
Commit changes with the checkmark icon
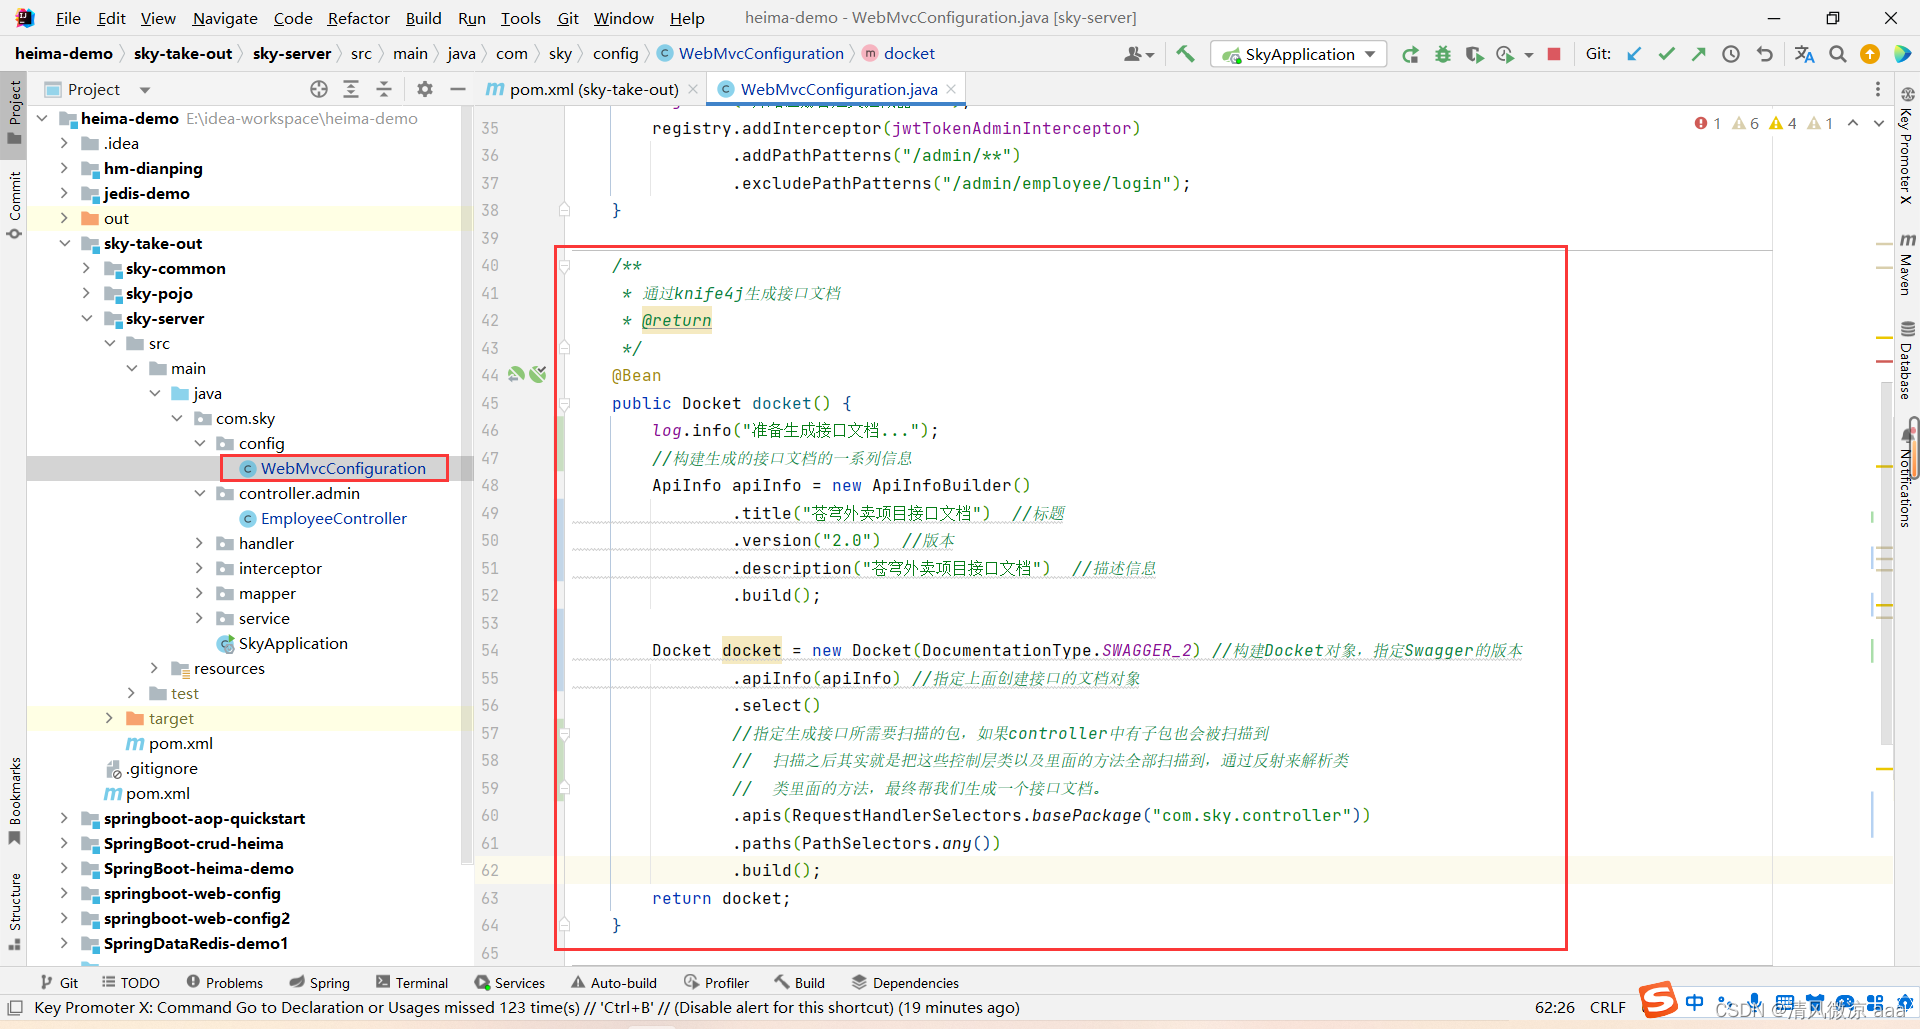[x=1666, y=54]
